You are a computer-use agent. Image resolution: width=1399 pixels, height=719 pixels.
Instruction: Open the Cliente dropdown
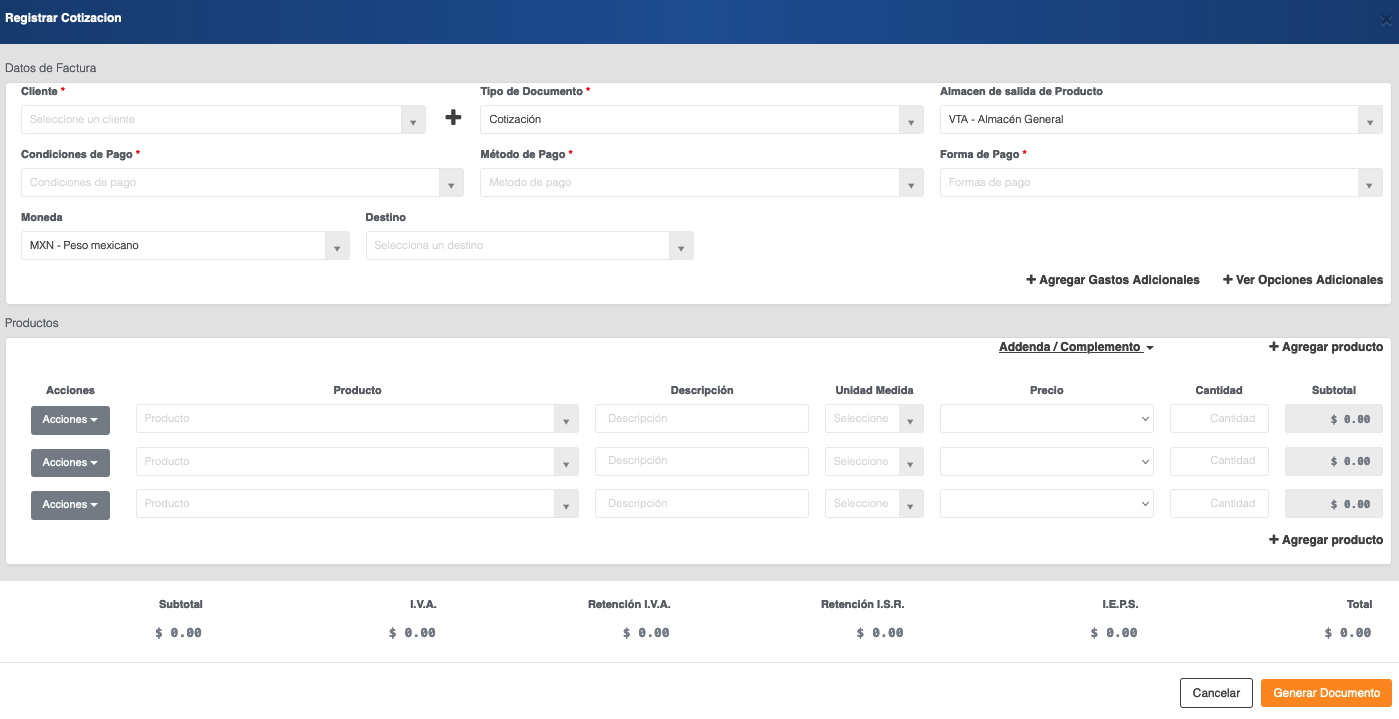(x=223, y=120)
